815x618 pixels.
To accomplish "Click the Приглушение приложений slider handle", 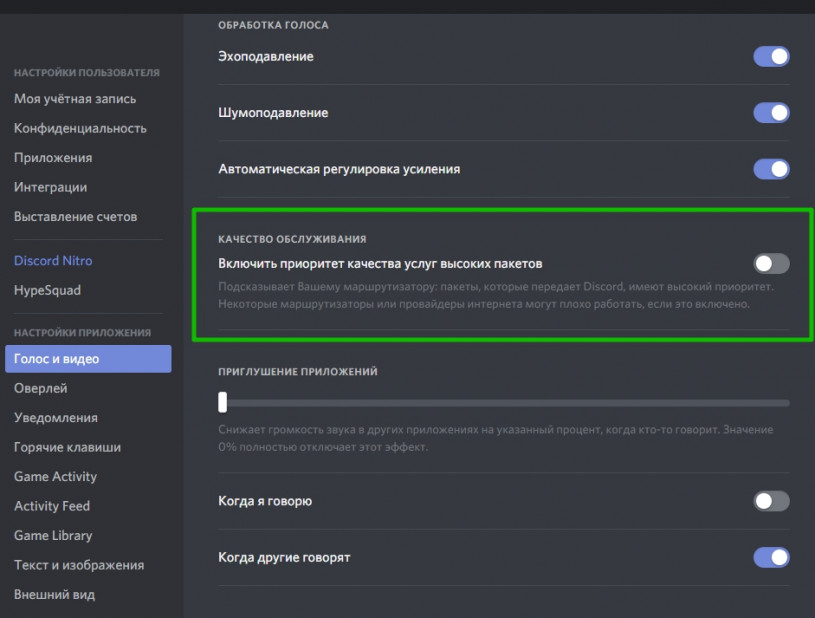I will click(223, 402).
